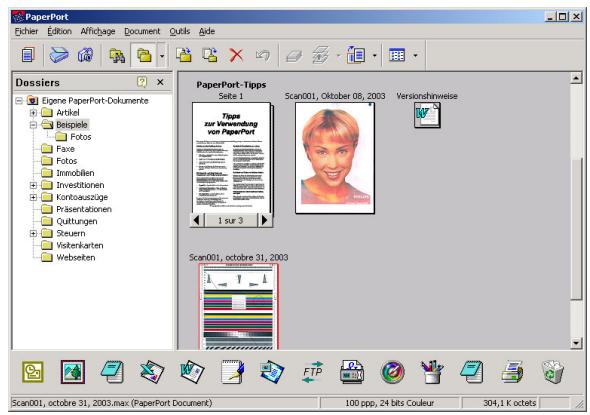
Task: Click the FTP transfer icon
Action: [x=312, y=372]
